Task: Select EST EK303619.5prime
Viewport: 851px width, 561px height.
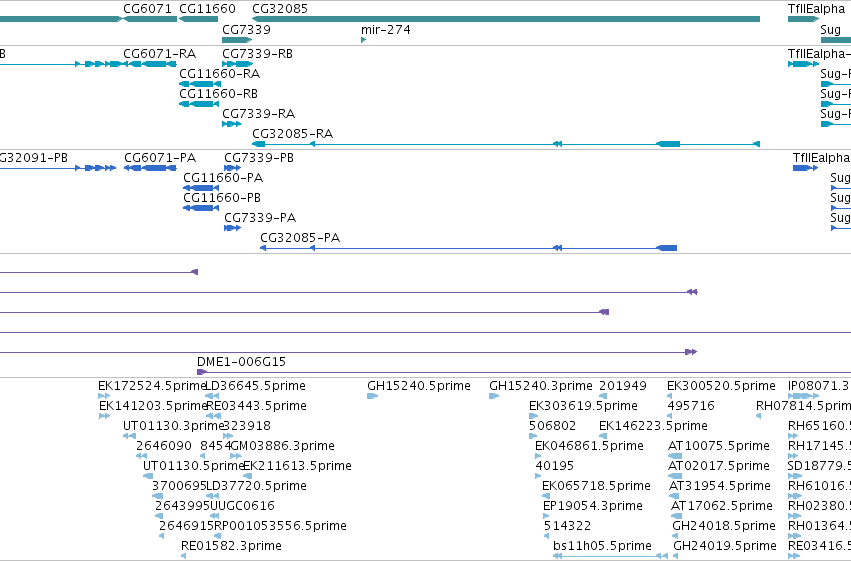Action: tap(583, 406)
